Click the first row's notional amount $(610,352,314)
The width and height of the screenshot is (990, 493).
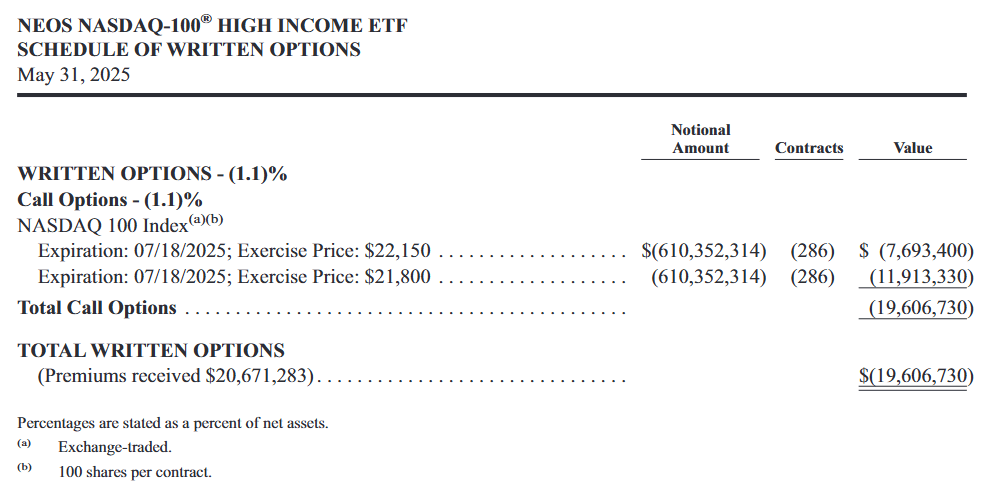[x=704, y=251]
